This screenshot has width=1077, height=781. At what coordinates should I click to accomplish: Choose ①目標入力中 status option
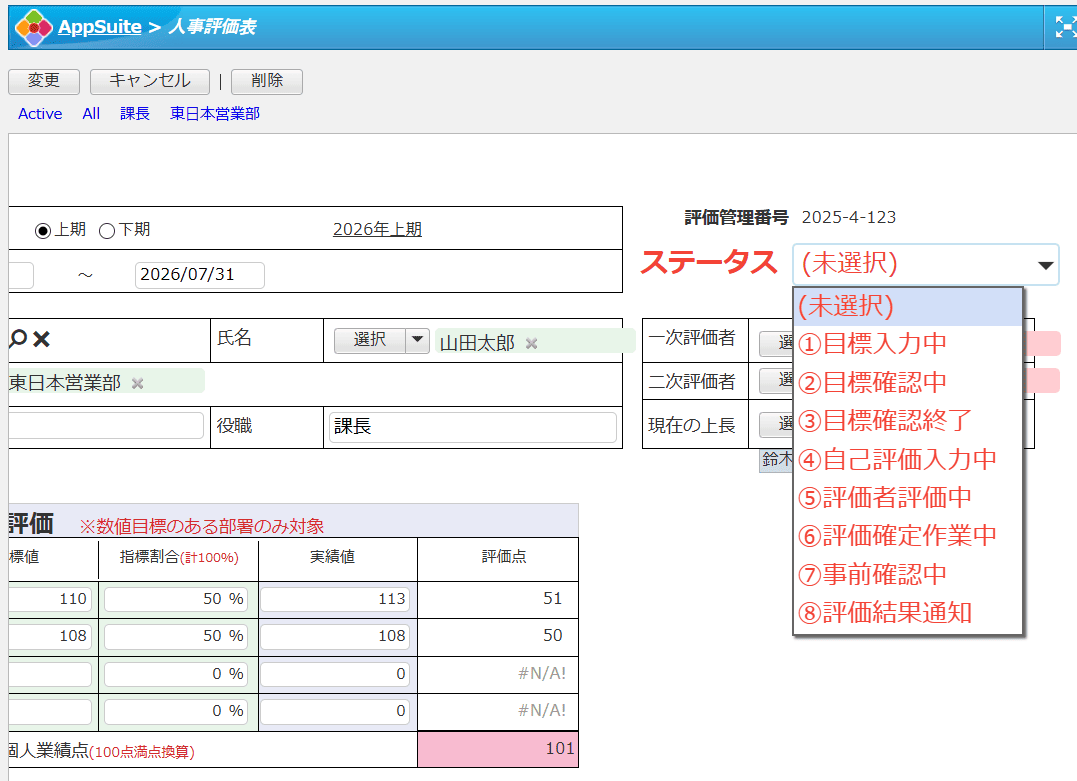[908, 343]
